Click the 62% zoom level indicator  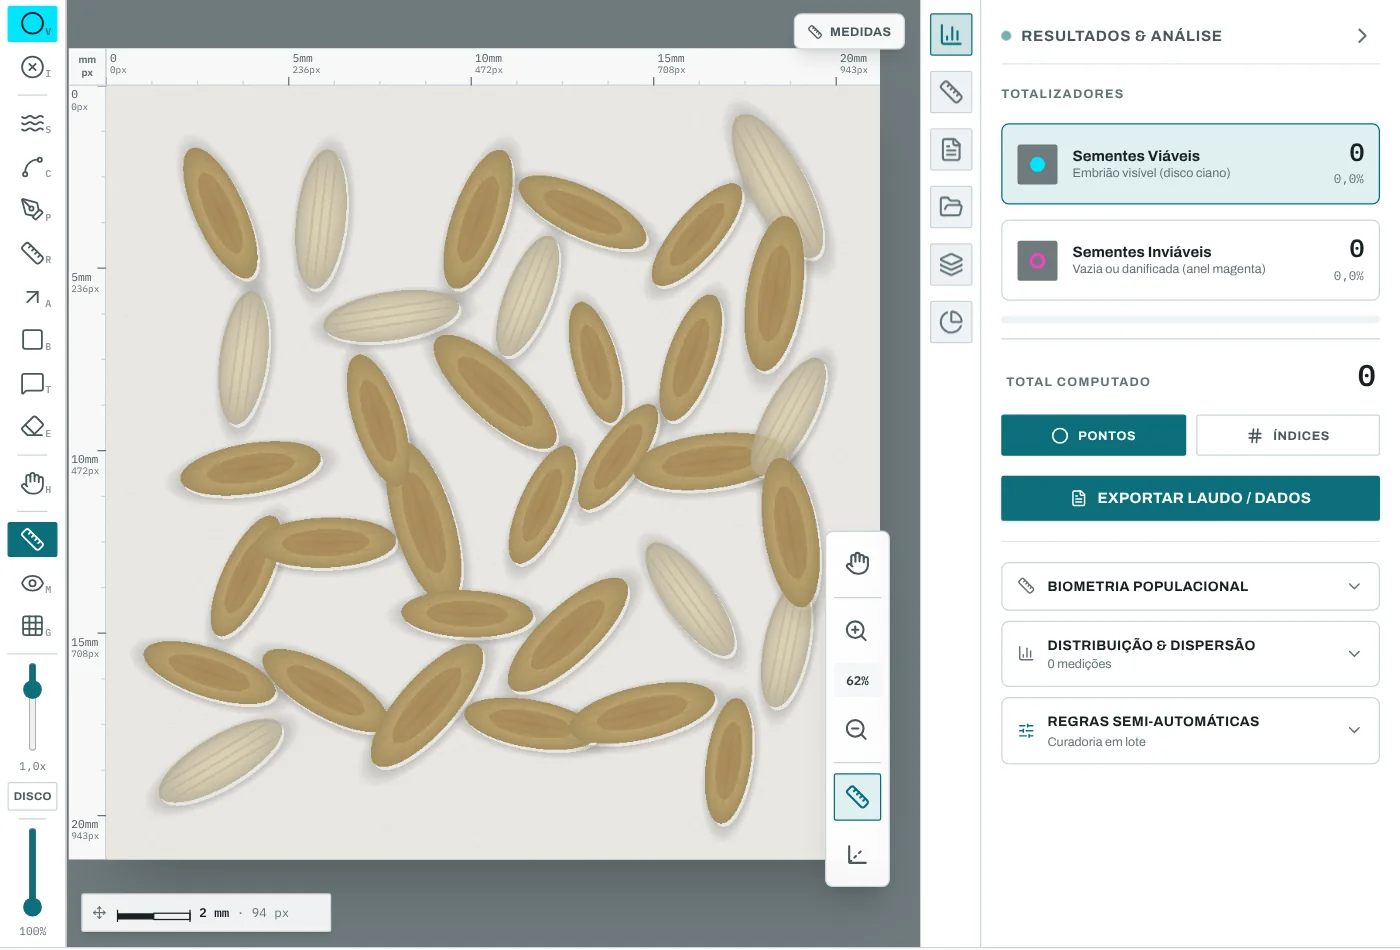point(857,681)
